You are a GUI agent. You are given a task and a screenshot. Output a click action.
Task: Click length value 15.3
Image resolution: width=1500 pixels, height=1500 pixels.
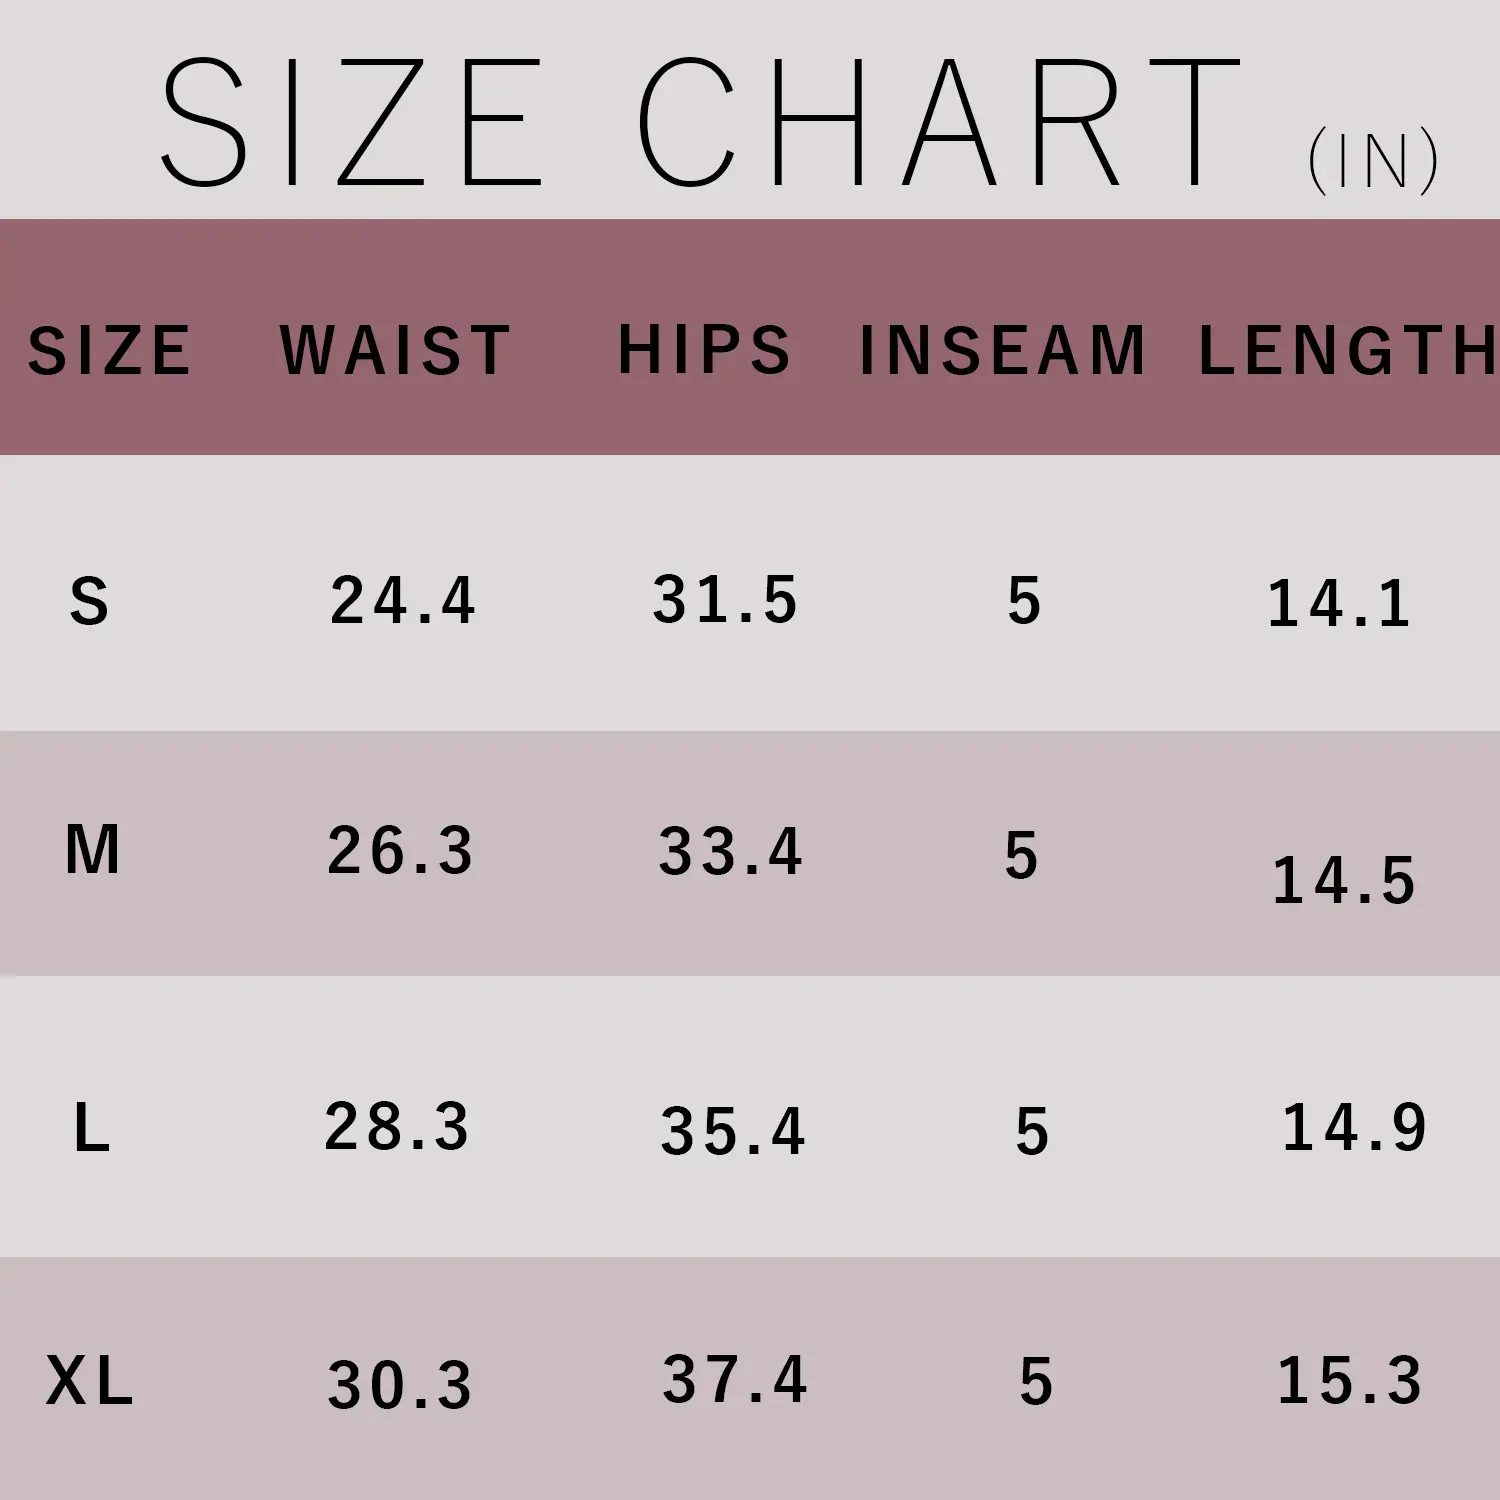tap(1349, 1381)
